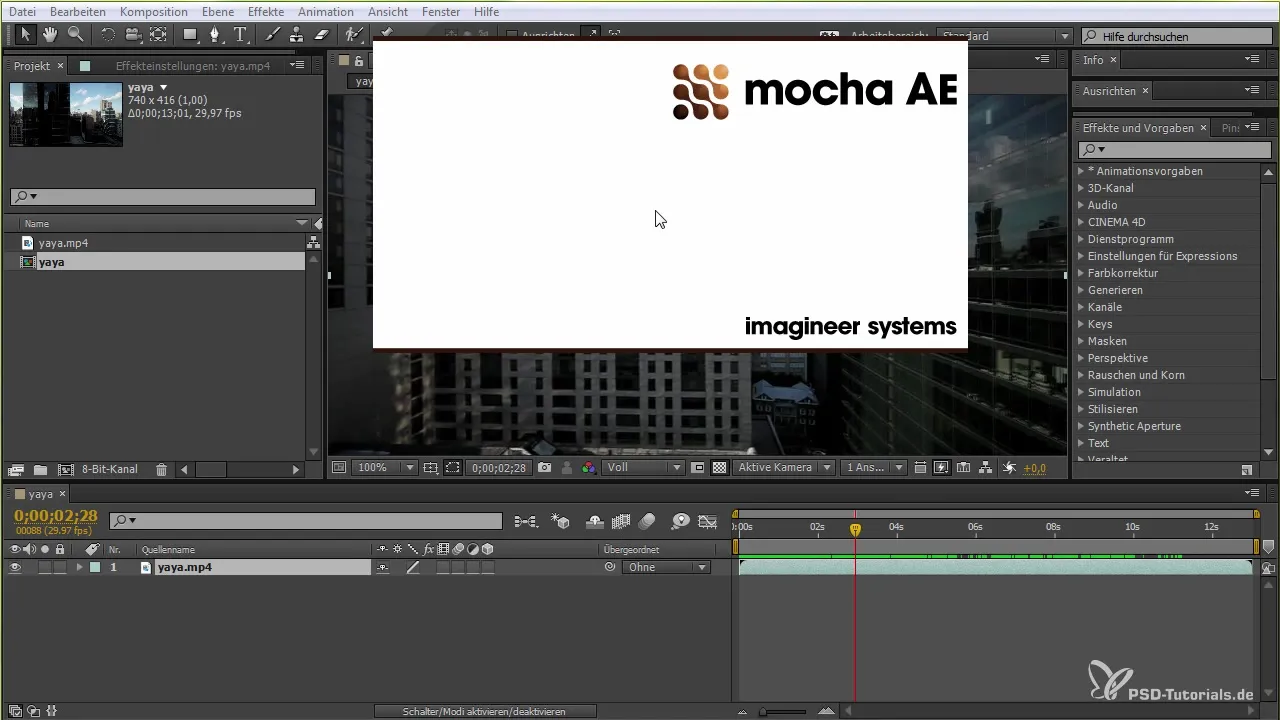The image size is (1280, 720).
Task: Expand the yaya.mp4 layer properties
Action: point(79,567)
